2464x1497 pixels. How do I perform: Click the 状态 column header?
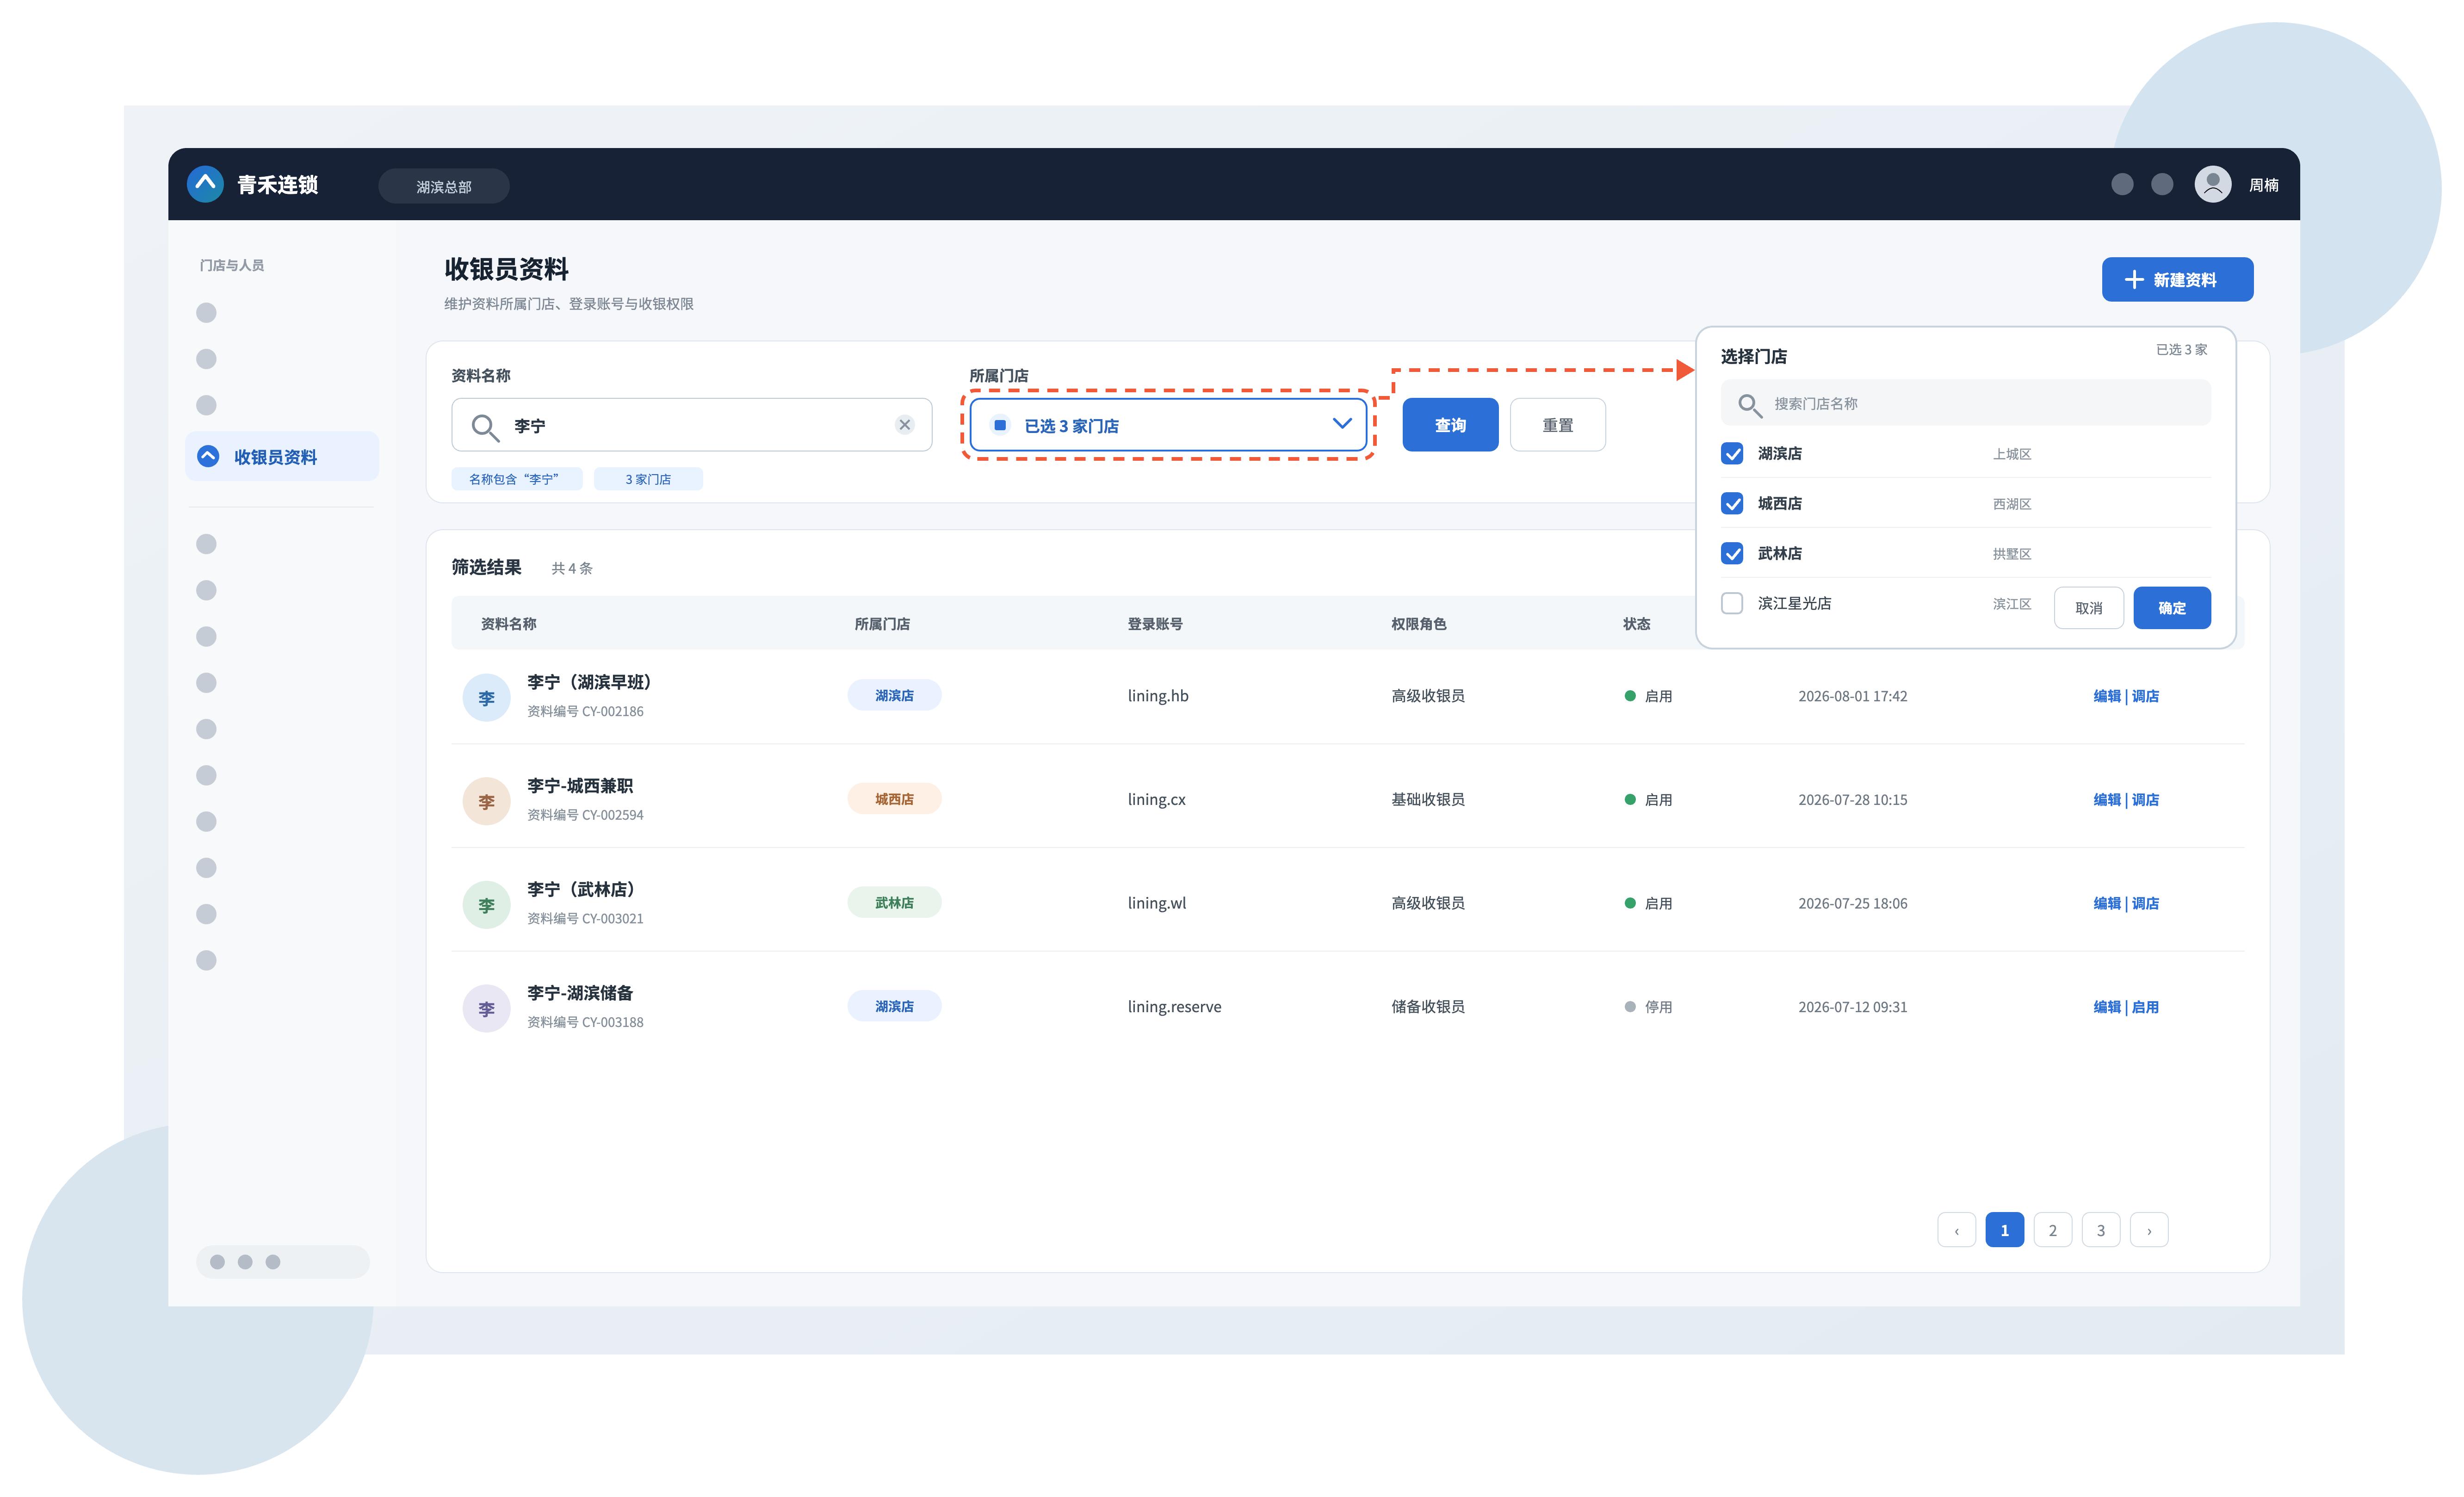[x=1636, y=624]
